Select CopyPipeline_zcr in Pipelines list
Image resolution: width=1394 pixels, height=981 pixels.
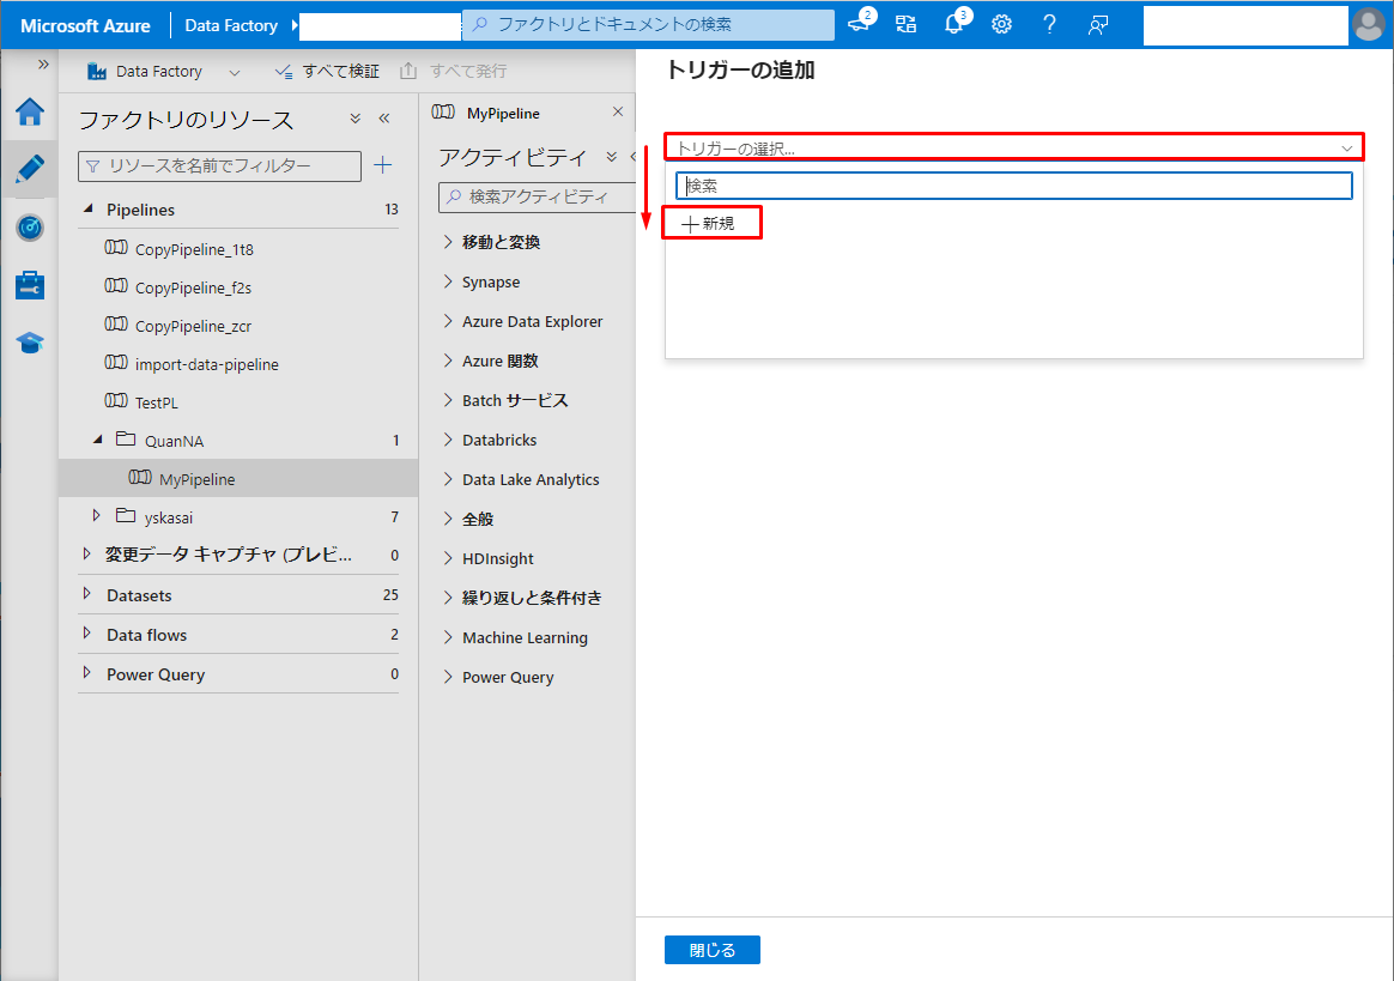tap(193, 326)
